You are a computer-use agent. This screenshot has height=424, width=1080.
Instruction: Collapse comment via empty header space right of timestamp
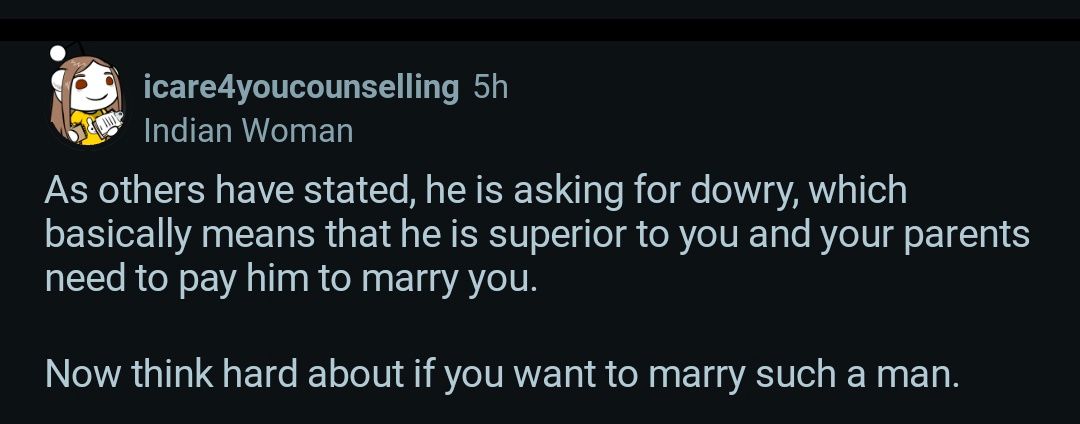780,87
